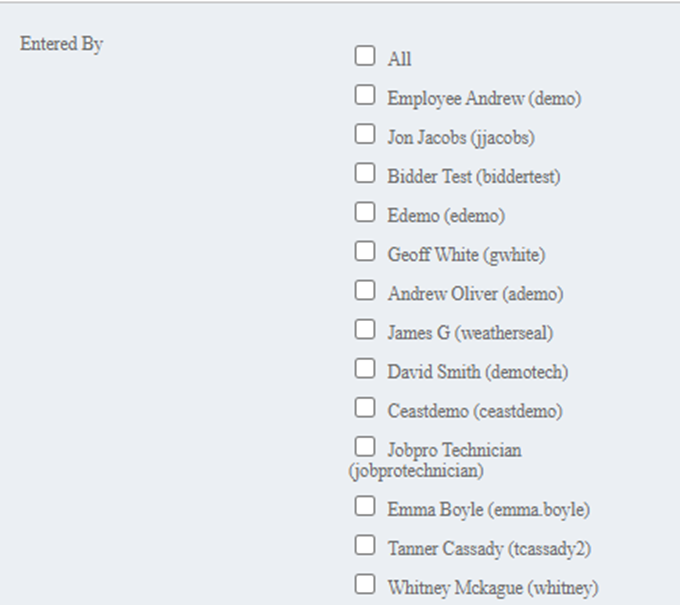Check Whitney Mckague (whitney) checkbox

point(365,584)
